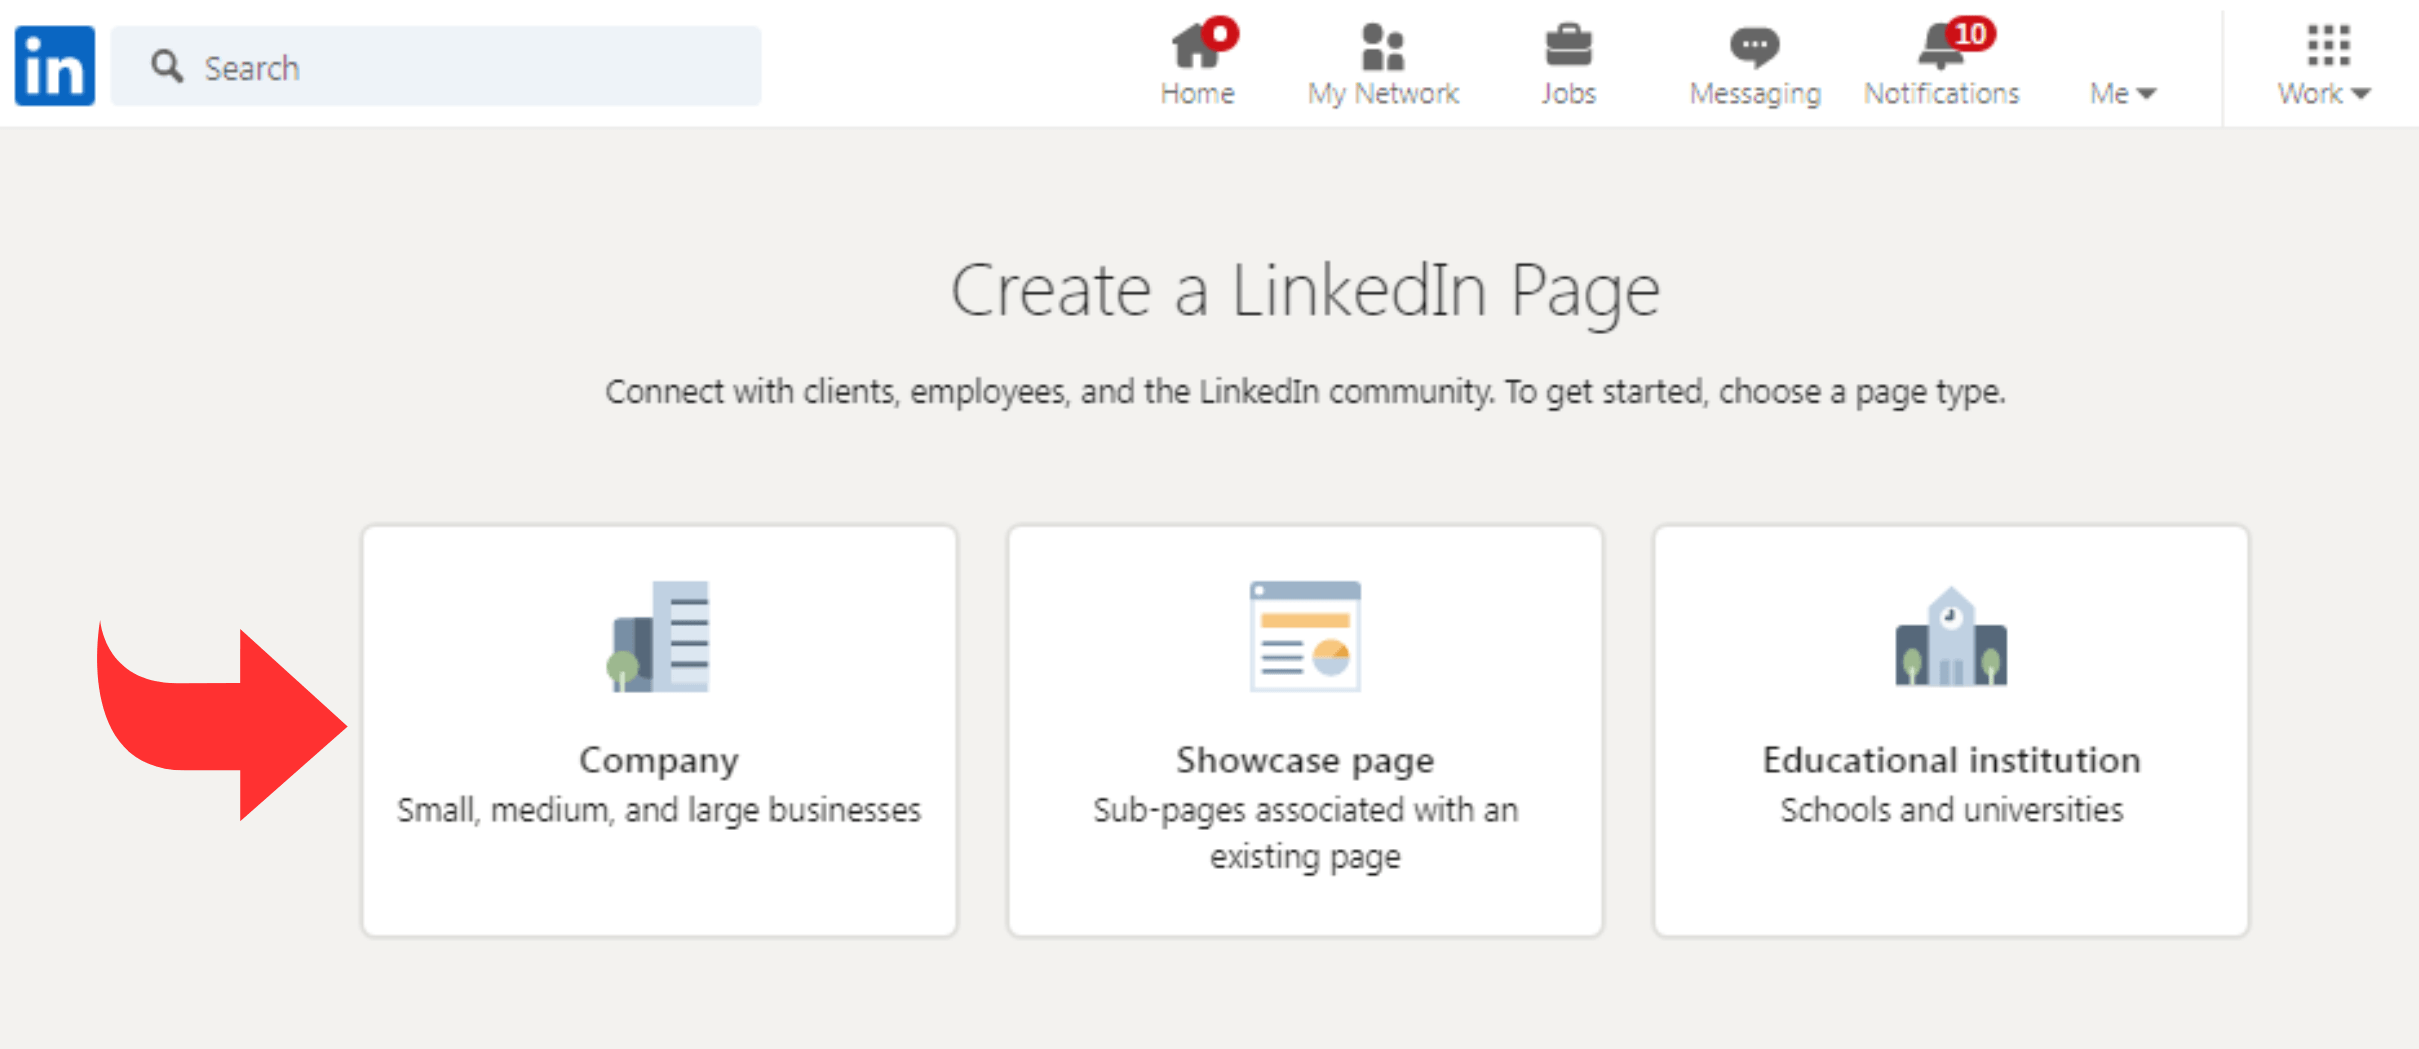2419x1049 pixels.
Task: Click the Jobs briefcase icon
Action: (x=1567, y=45)
